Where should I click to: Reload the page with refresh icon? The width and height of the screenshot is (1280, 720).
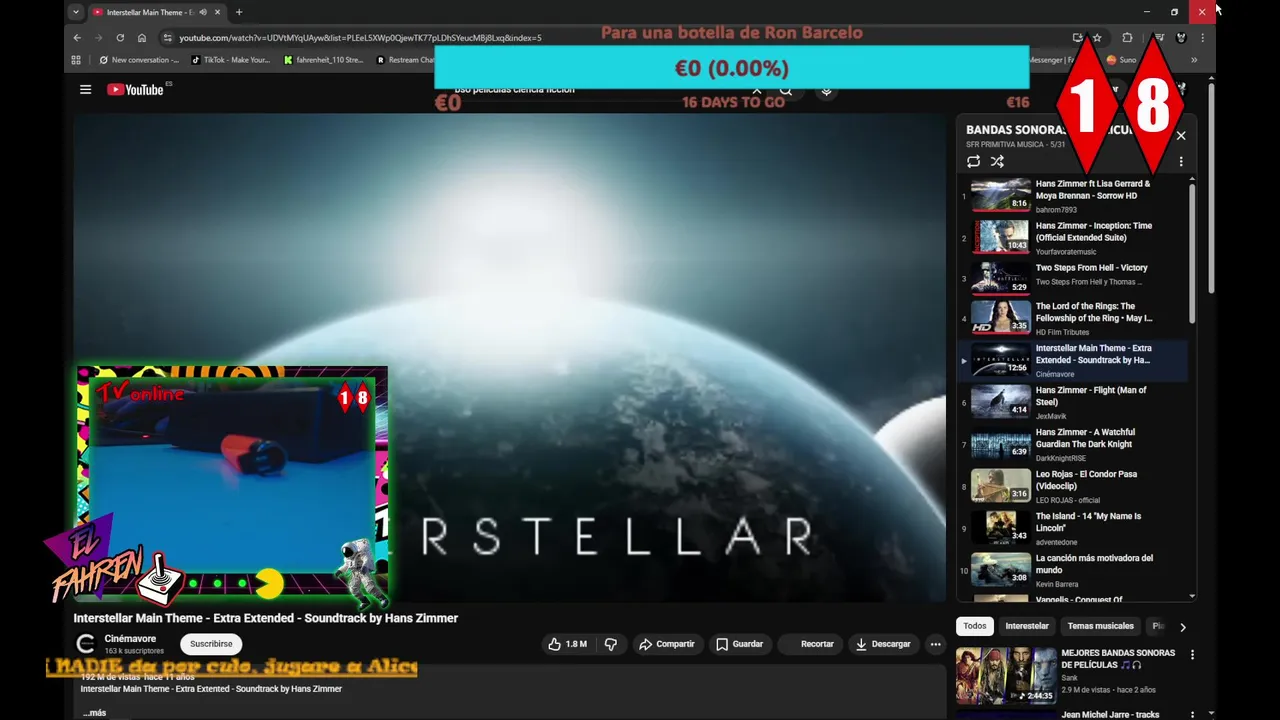pyautogui.click(x=120, y=38)
